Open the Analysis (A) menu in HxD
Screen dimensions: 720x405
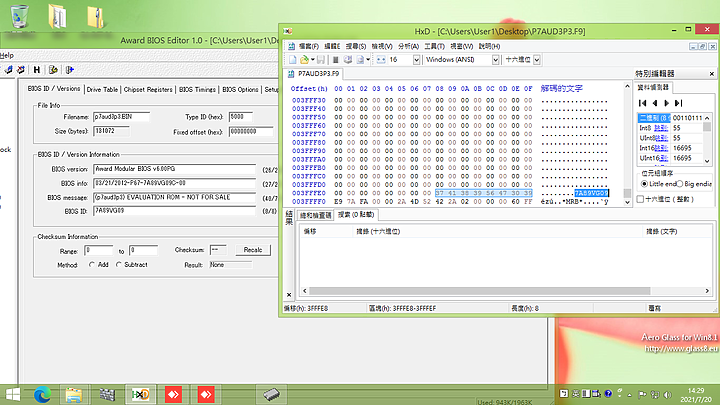click(408, 46)
